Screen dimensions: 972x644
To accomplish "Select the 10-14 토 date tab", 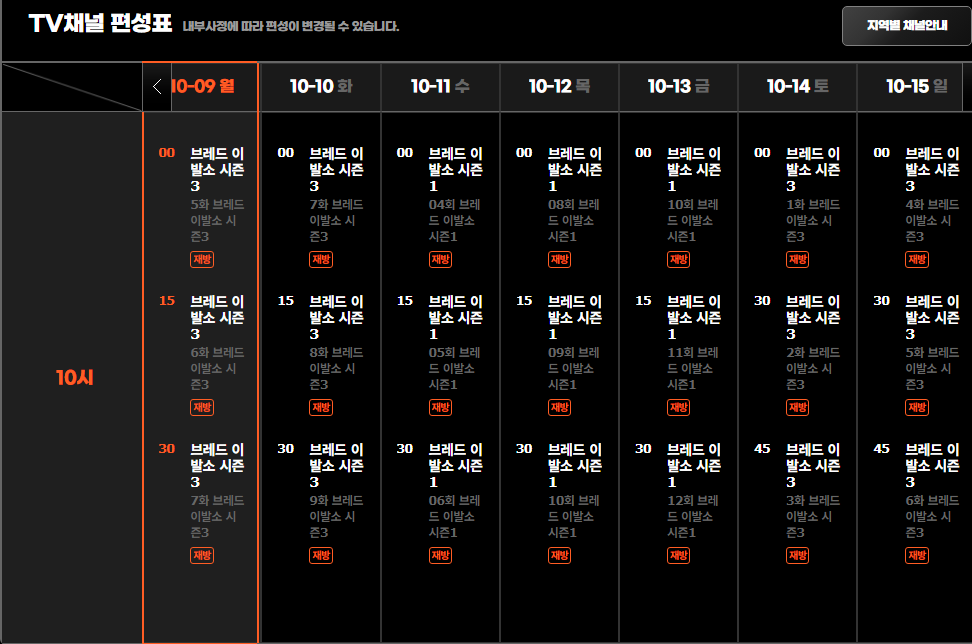I will pos(797,87).
